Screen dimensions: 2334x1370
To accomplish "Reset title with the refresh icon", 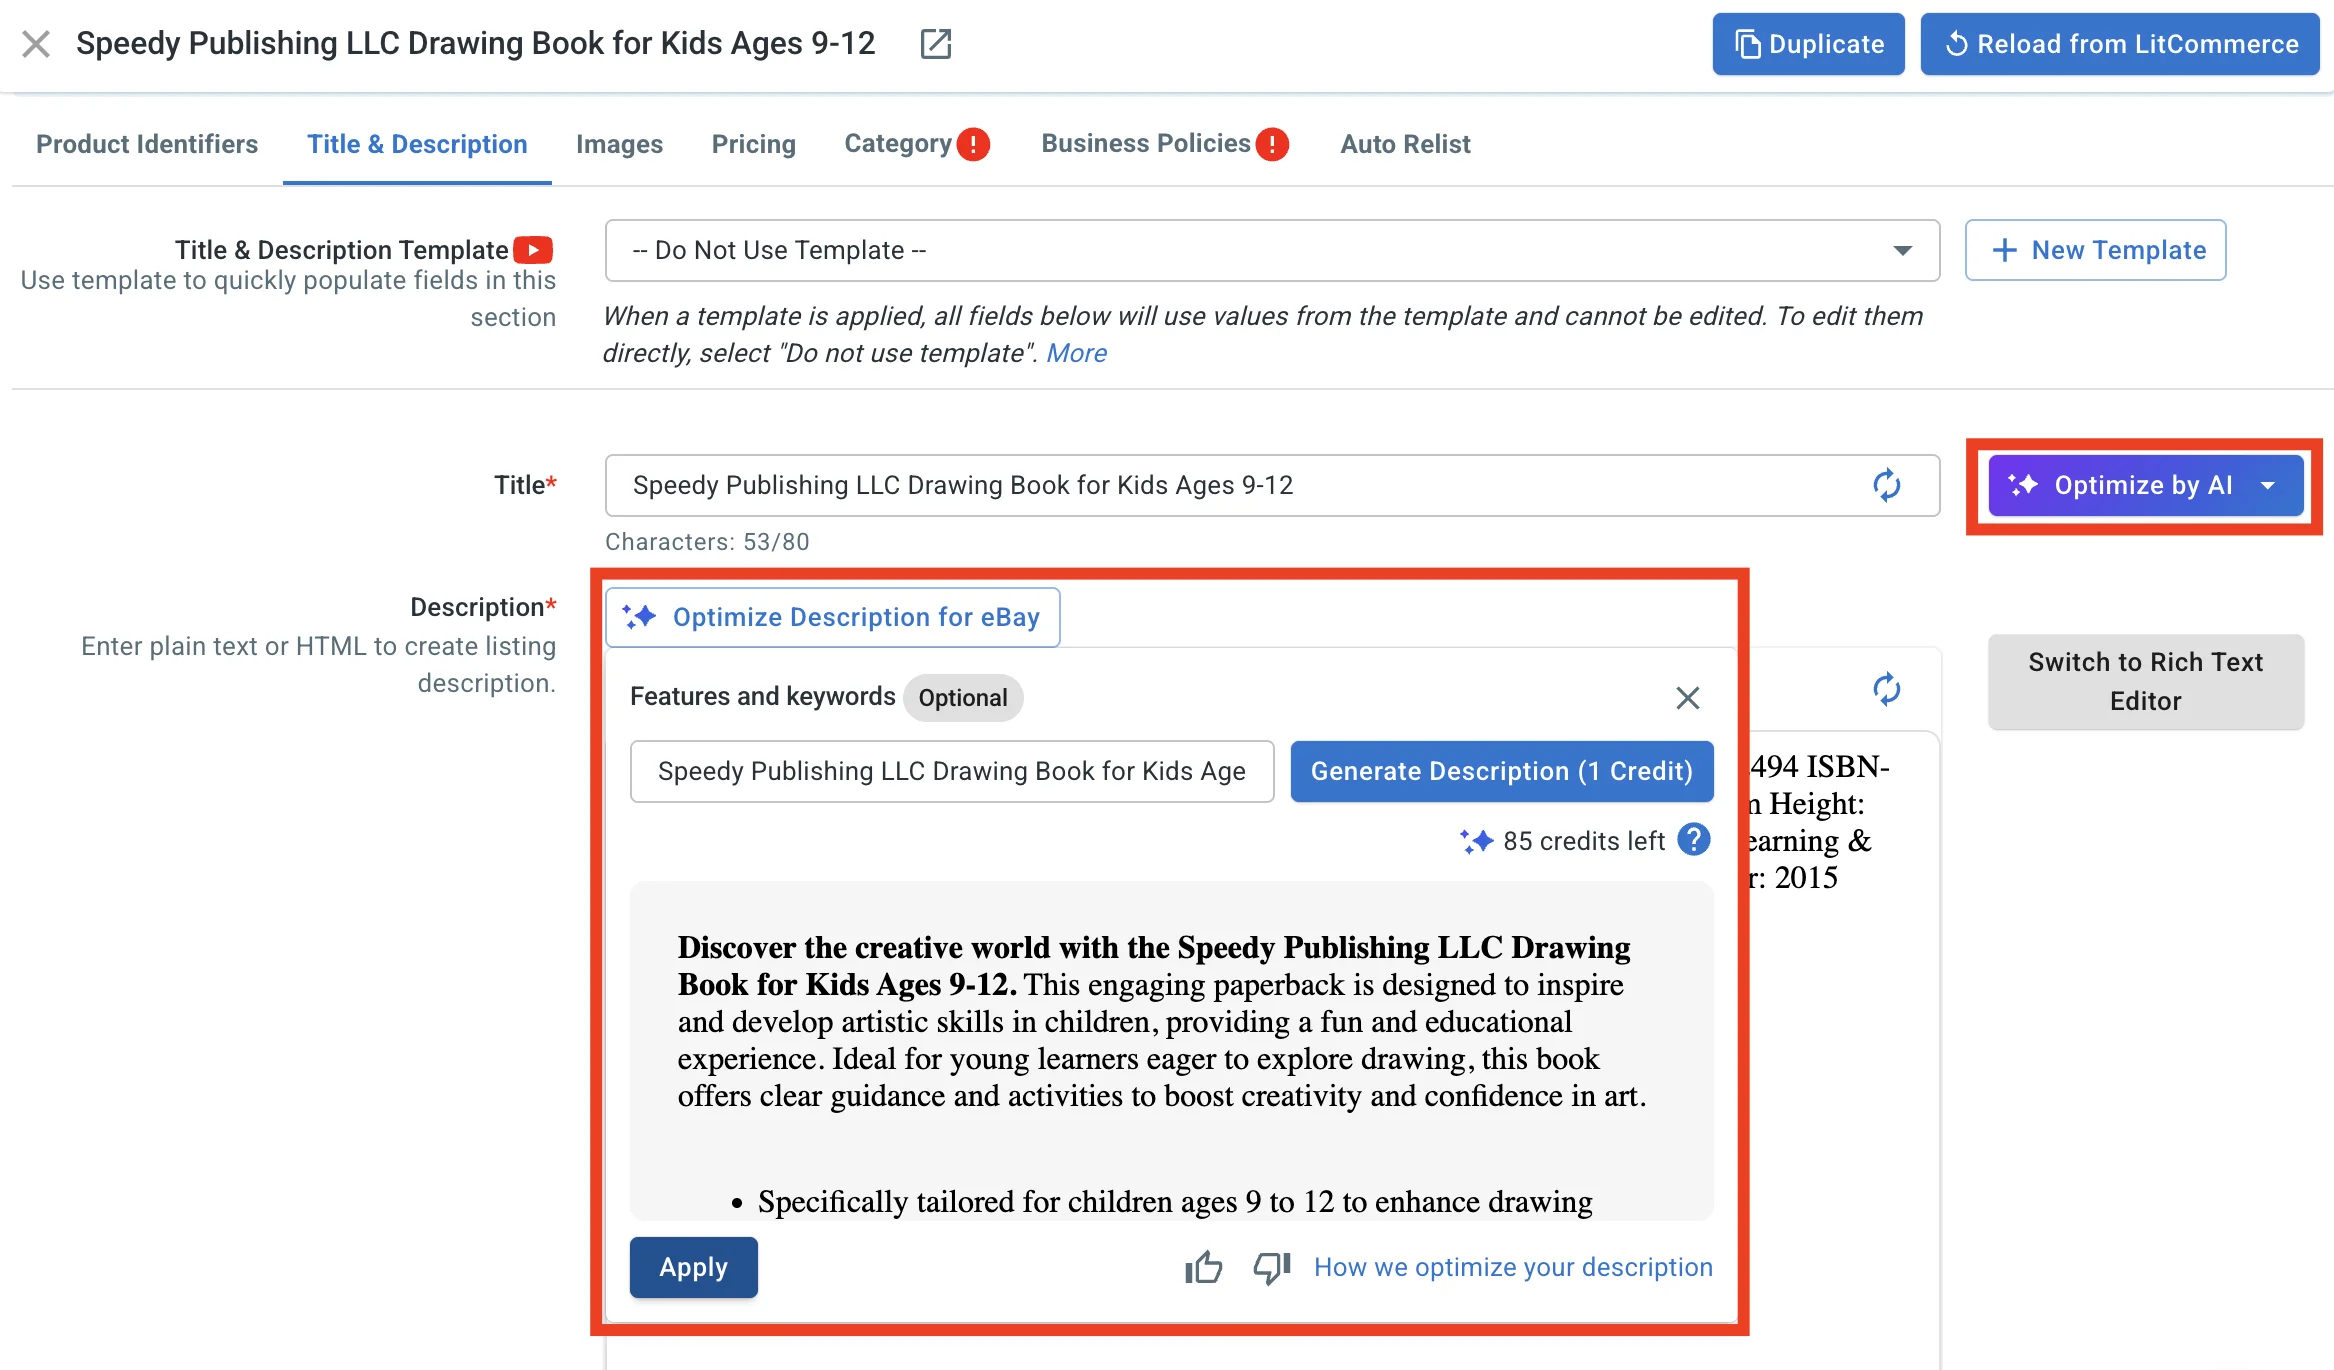I will pos(1886,485).
